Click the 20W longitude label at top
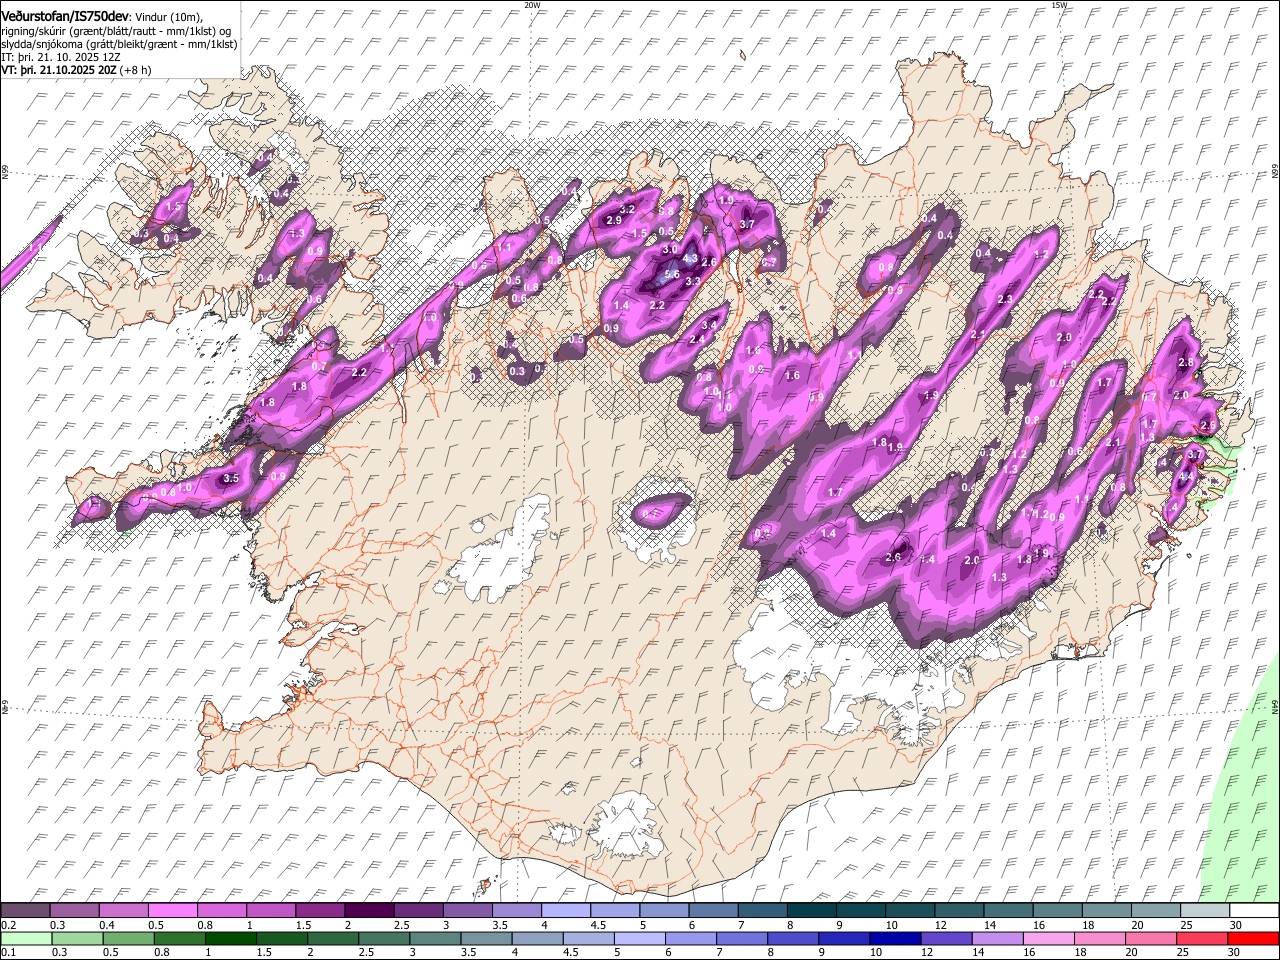1280x960 pixels. click(x=532, y=5)
